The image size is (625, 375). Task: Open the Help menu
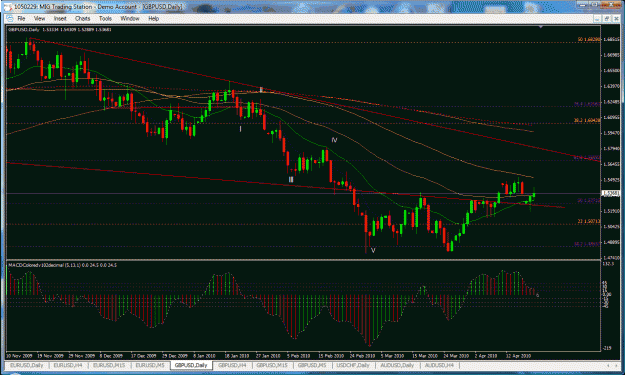(153, 19)
